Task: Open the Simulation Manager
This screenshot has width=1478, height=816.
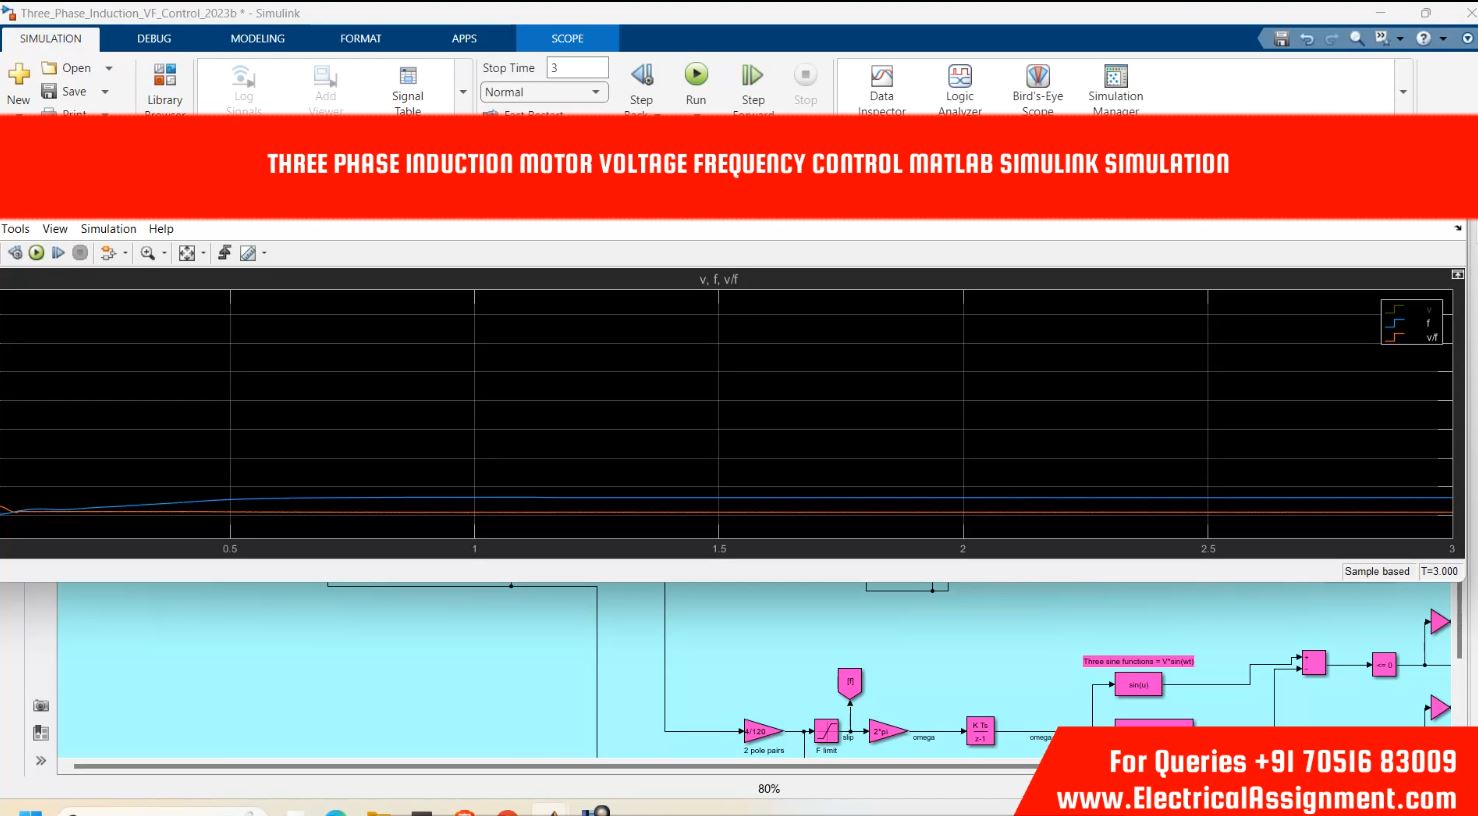Action: click(x=1115, y=88)
